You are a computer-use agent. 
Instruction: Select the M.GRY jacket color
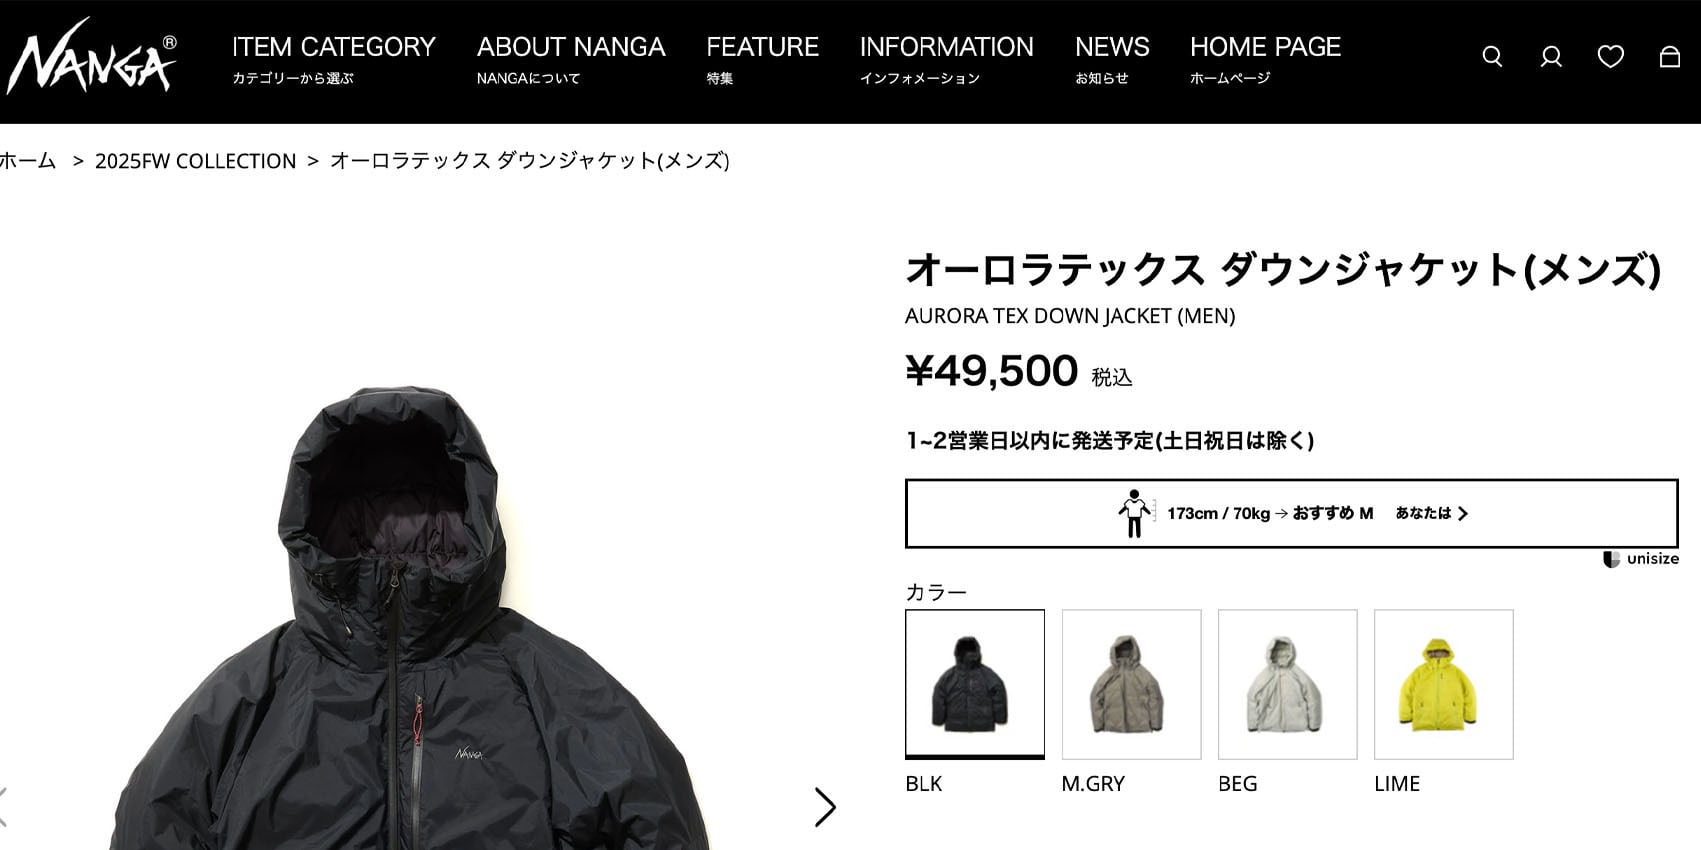click(1131, 684)
